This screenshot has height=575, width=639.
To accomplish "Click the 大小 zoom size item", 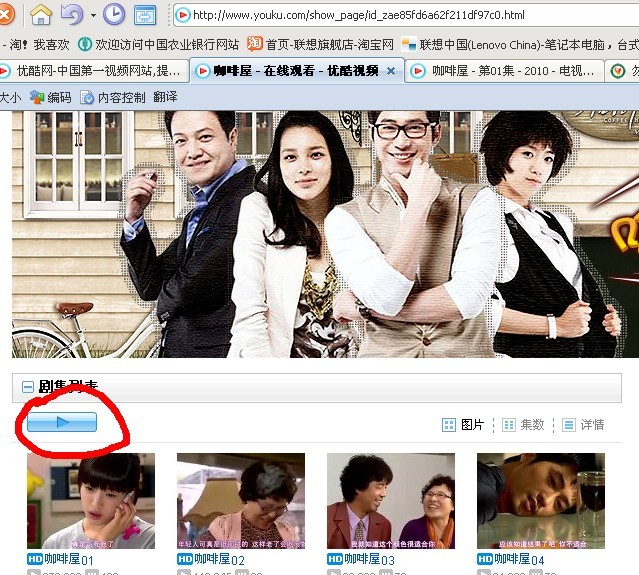I will tap(10, 97).
